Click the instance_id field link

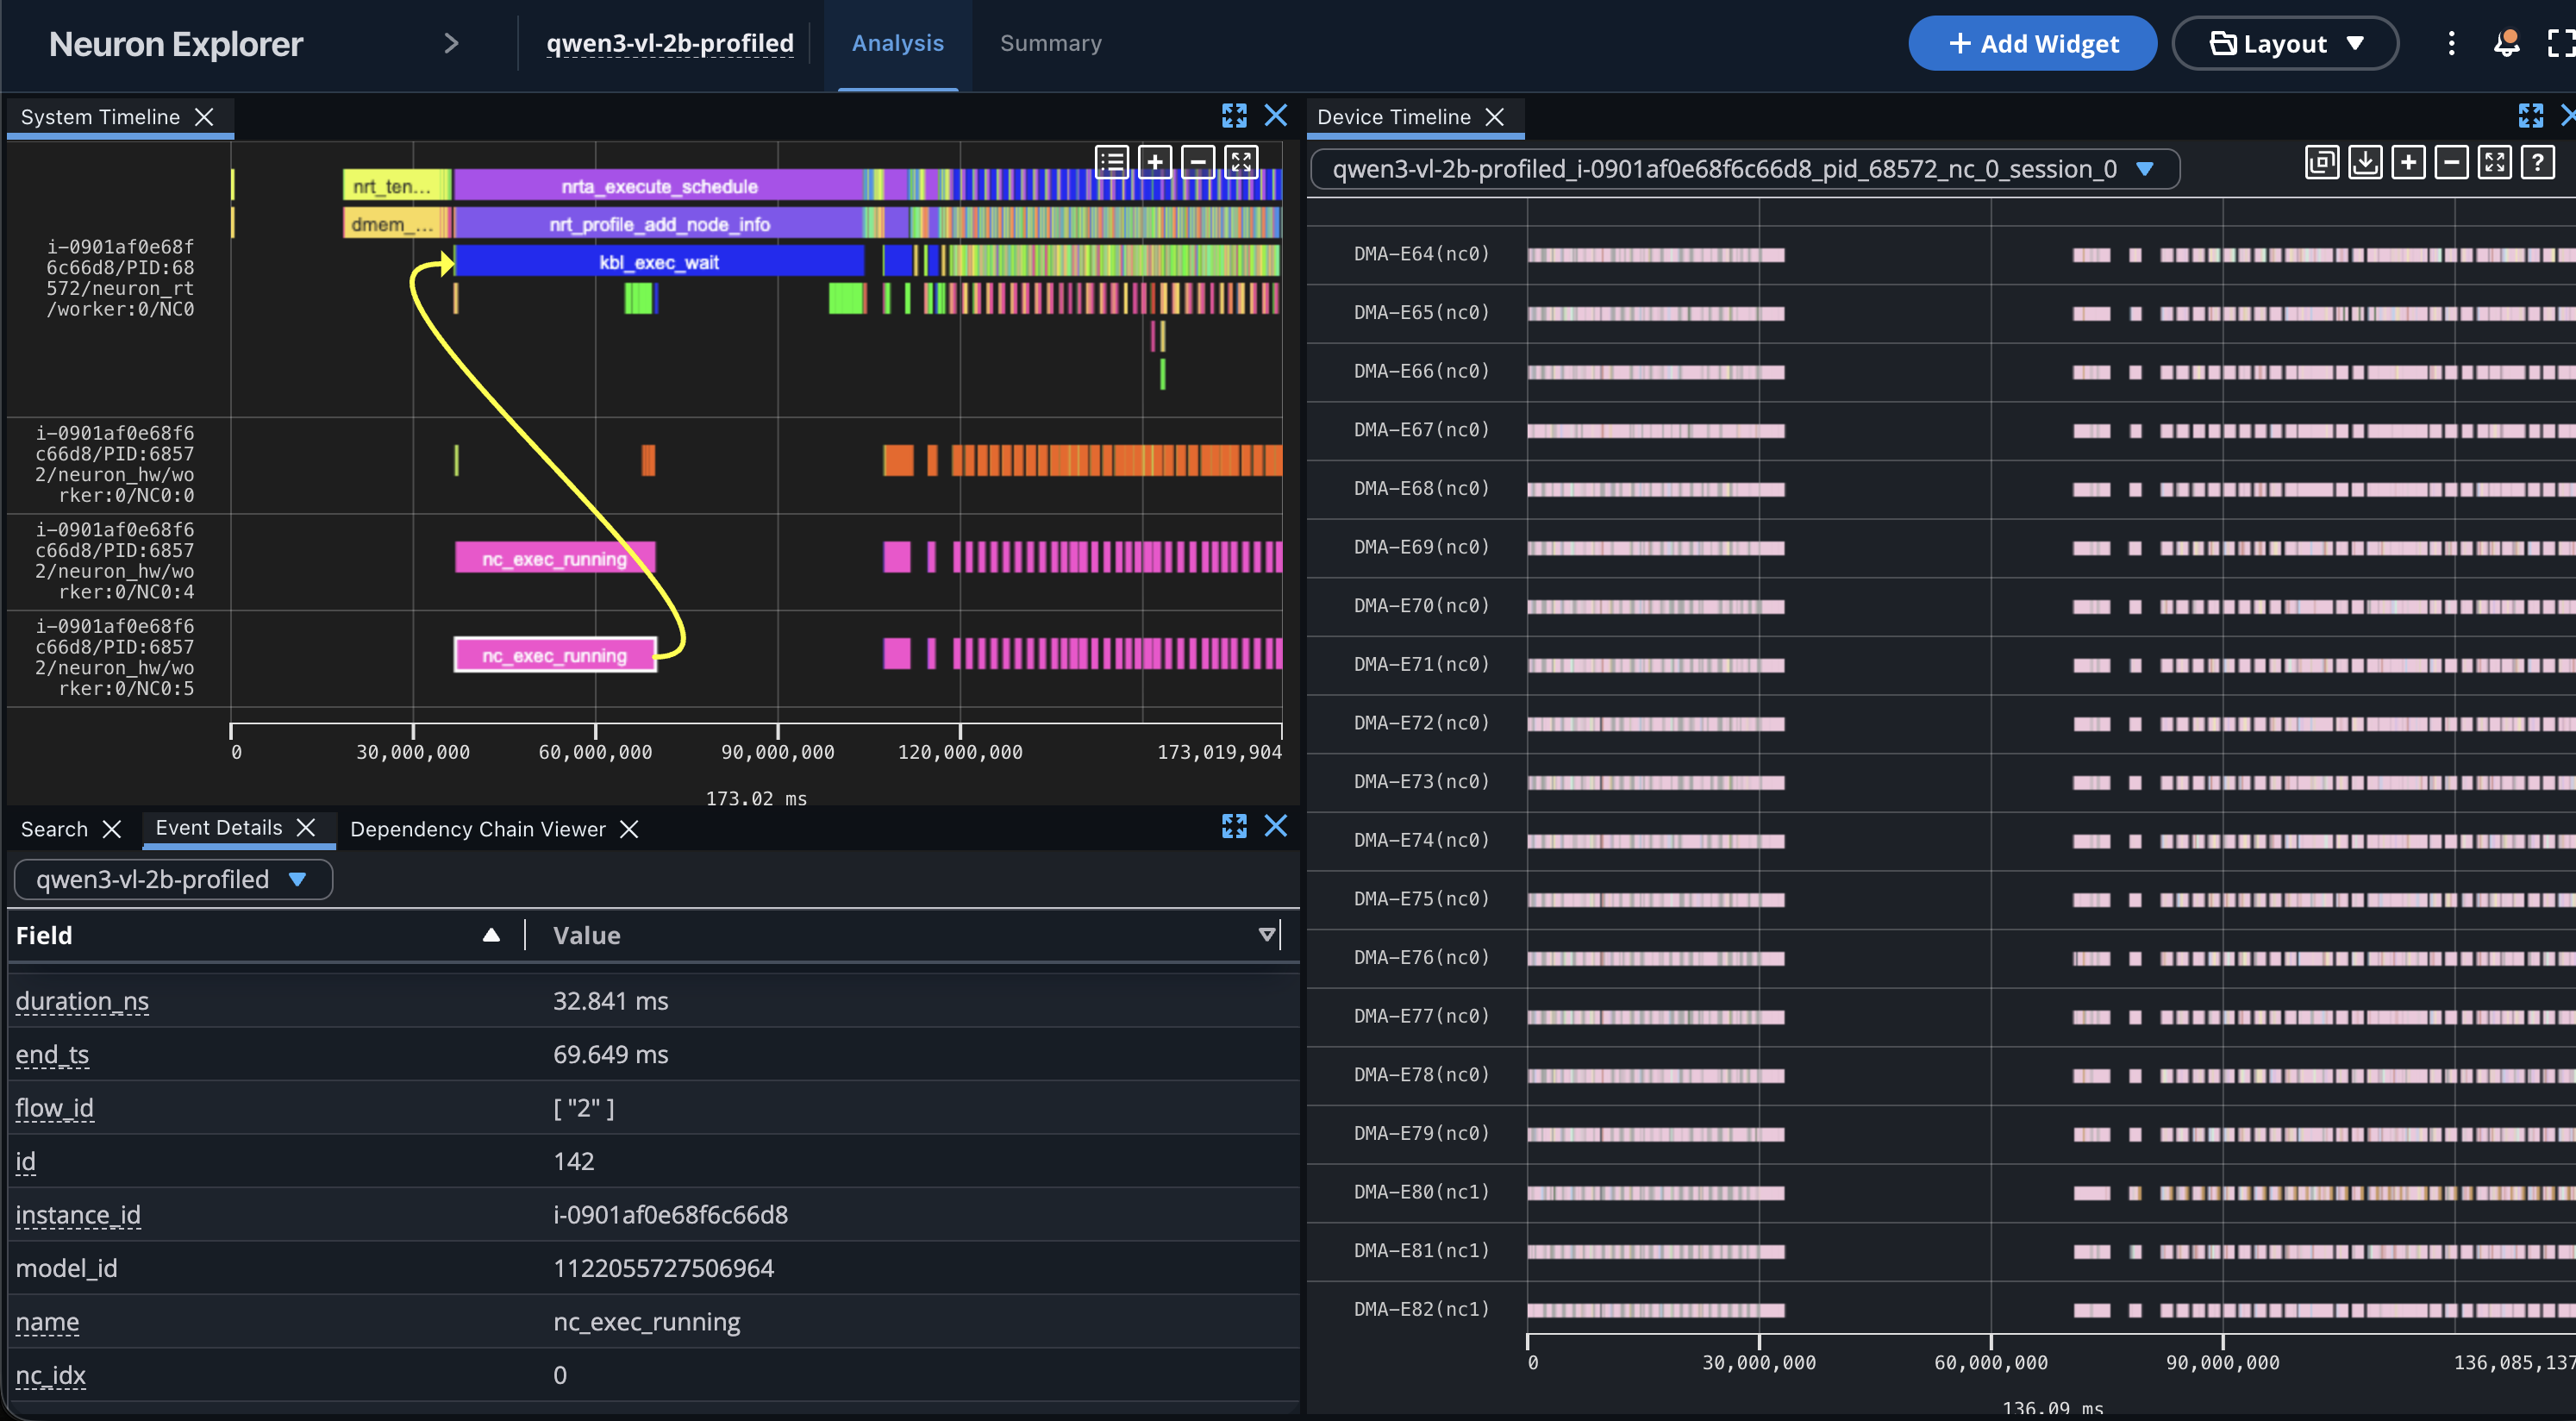pos(78,1214)
